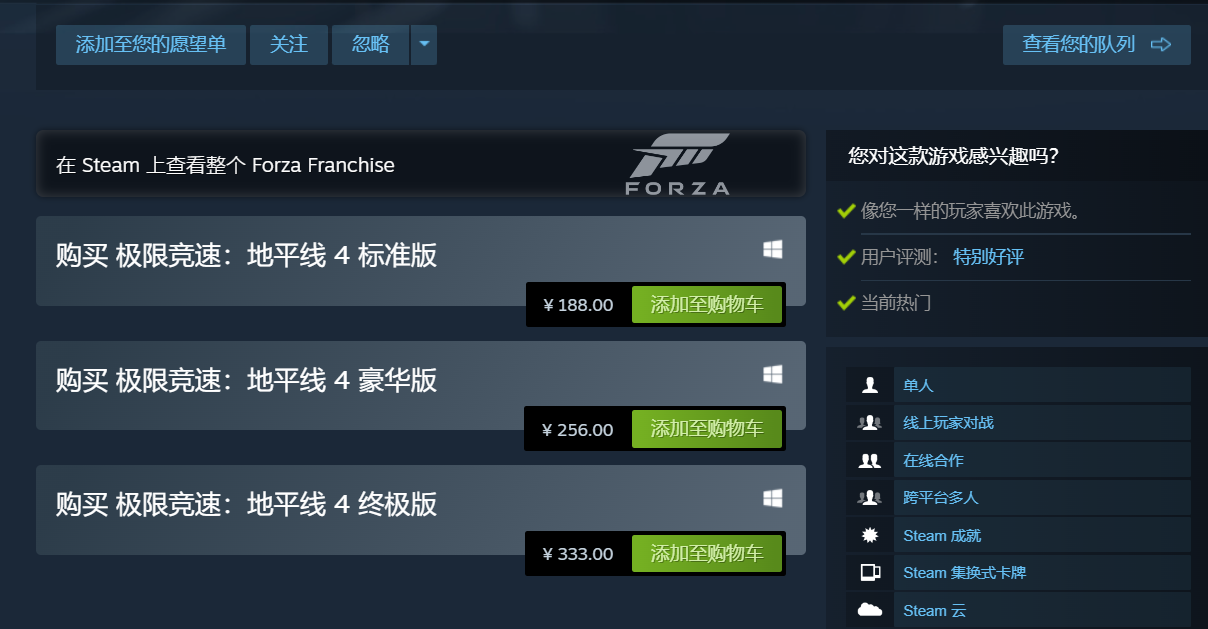Click the cross-platform multiplayer icon
Viewport: 1208px width, 629px height.
pos(869,497)
